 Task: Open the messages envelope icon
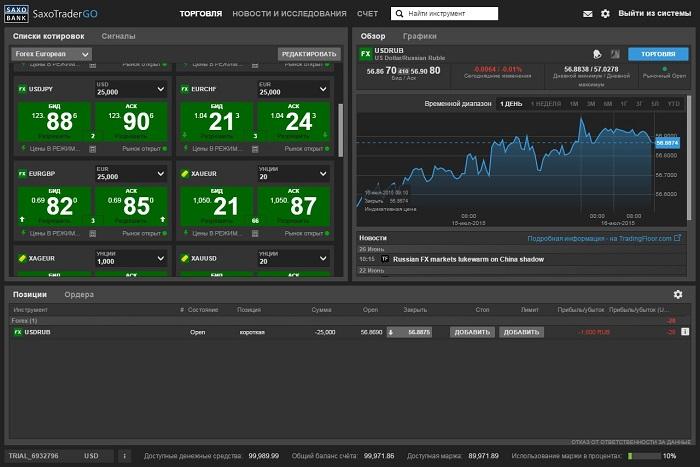588,14
